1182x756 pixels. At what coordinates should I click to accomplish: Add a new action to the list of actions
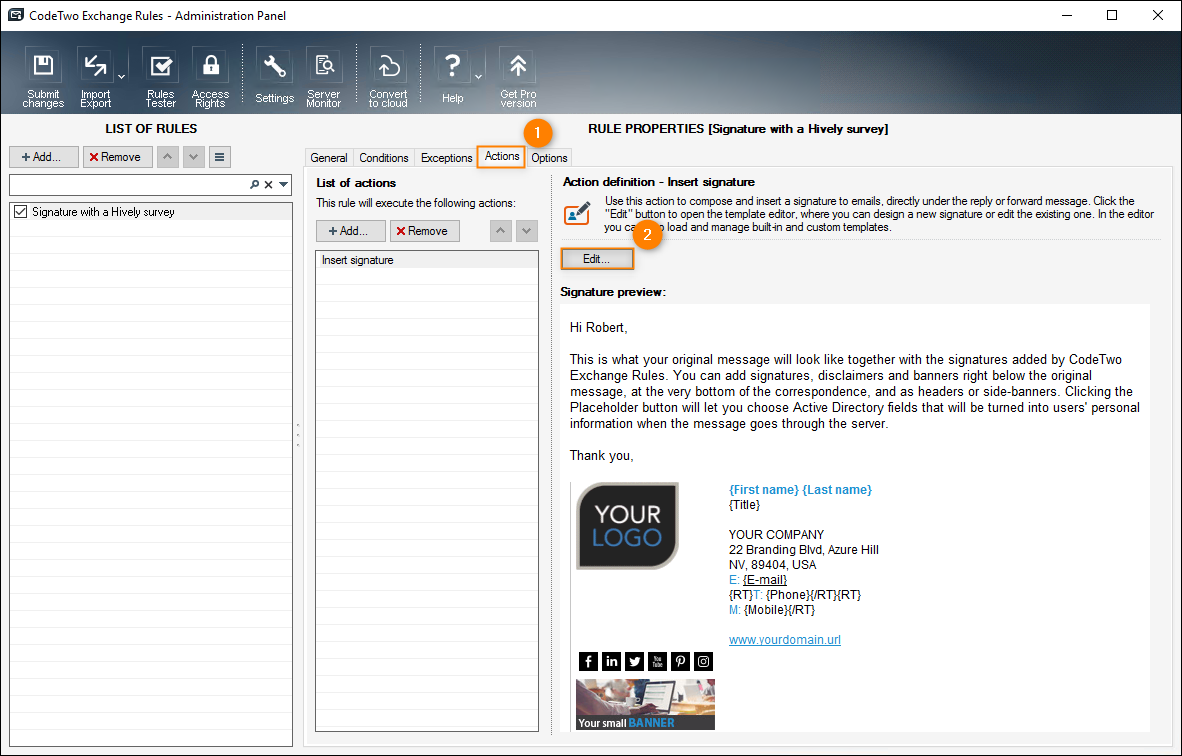tap(351, 231)
